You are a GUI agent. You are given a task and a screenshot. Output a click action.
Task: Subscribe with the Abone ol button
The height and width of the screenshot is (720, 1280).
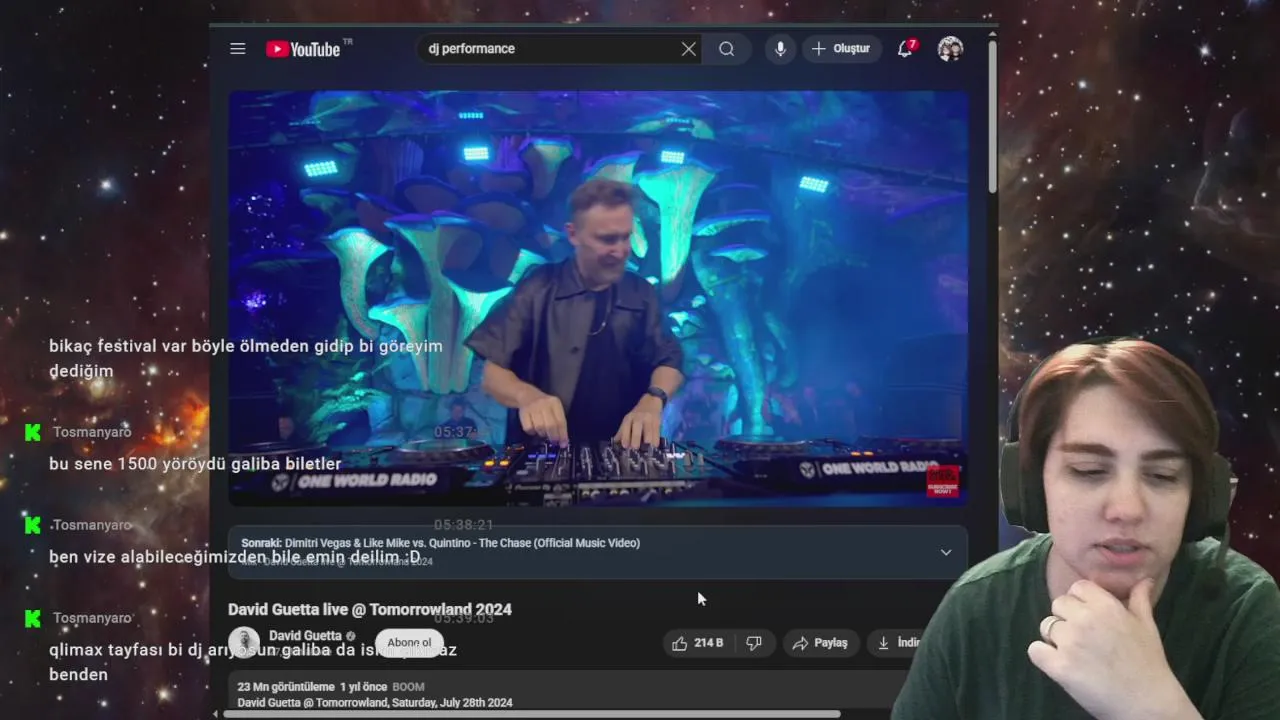pyautogui.click(x=409, y=643)
